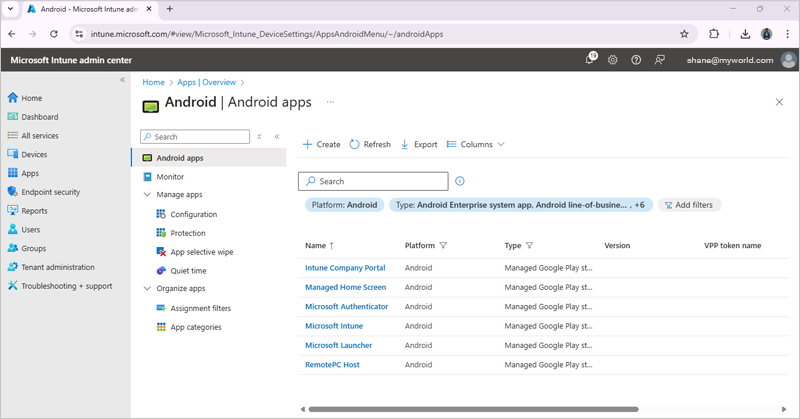The height and width of the screenshot is (419, 800).
Task: Click the Add filters button
Action: (x=689, y=205)
